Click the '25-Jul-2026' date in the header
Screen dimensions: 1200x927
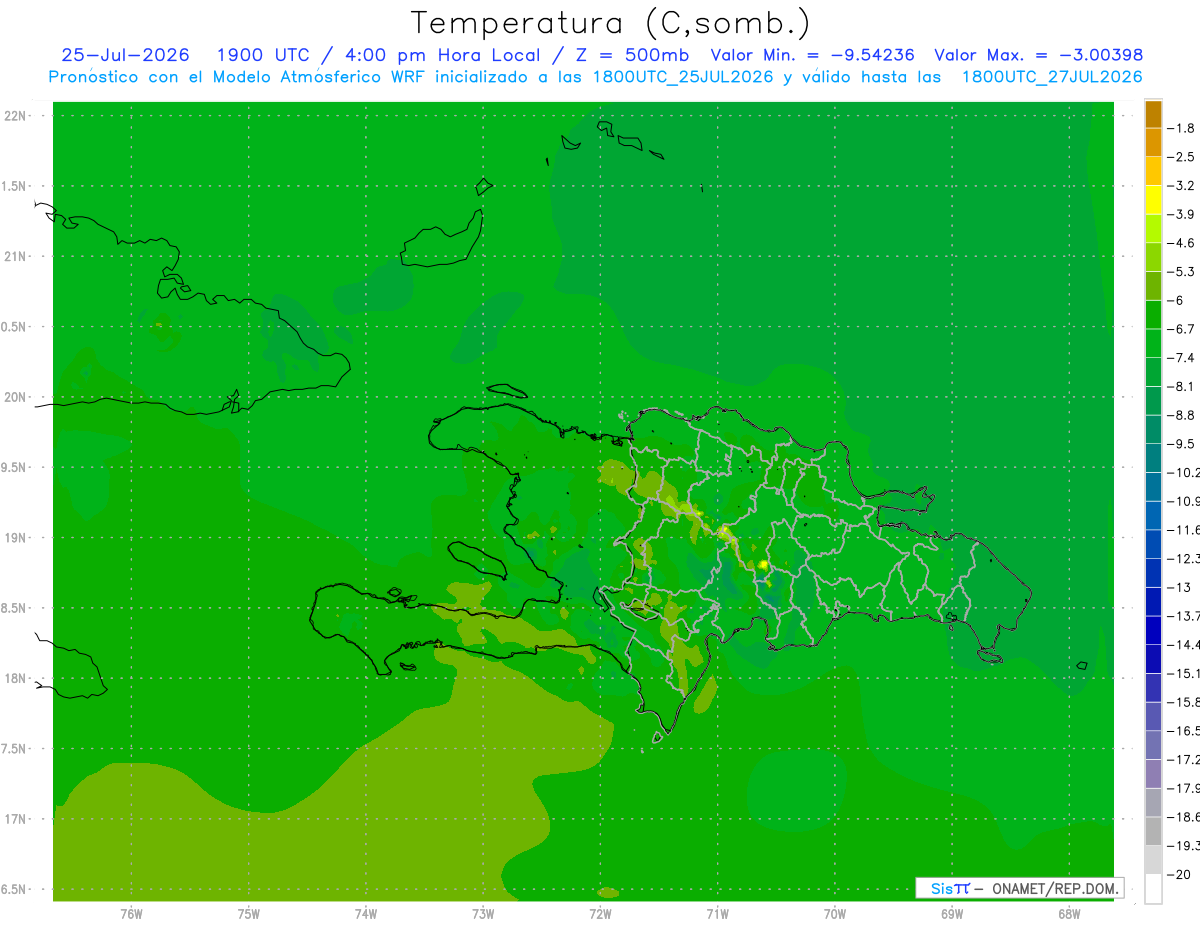pyautogui.click(x=125, y=55)
